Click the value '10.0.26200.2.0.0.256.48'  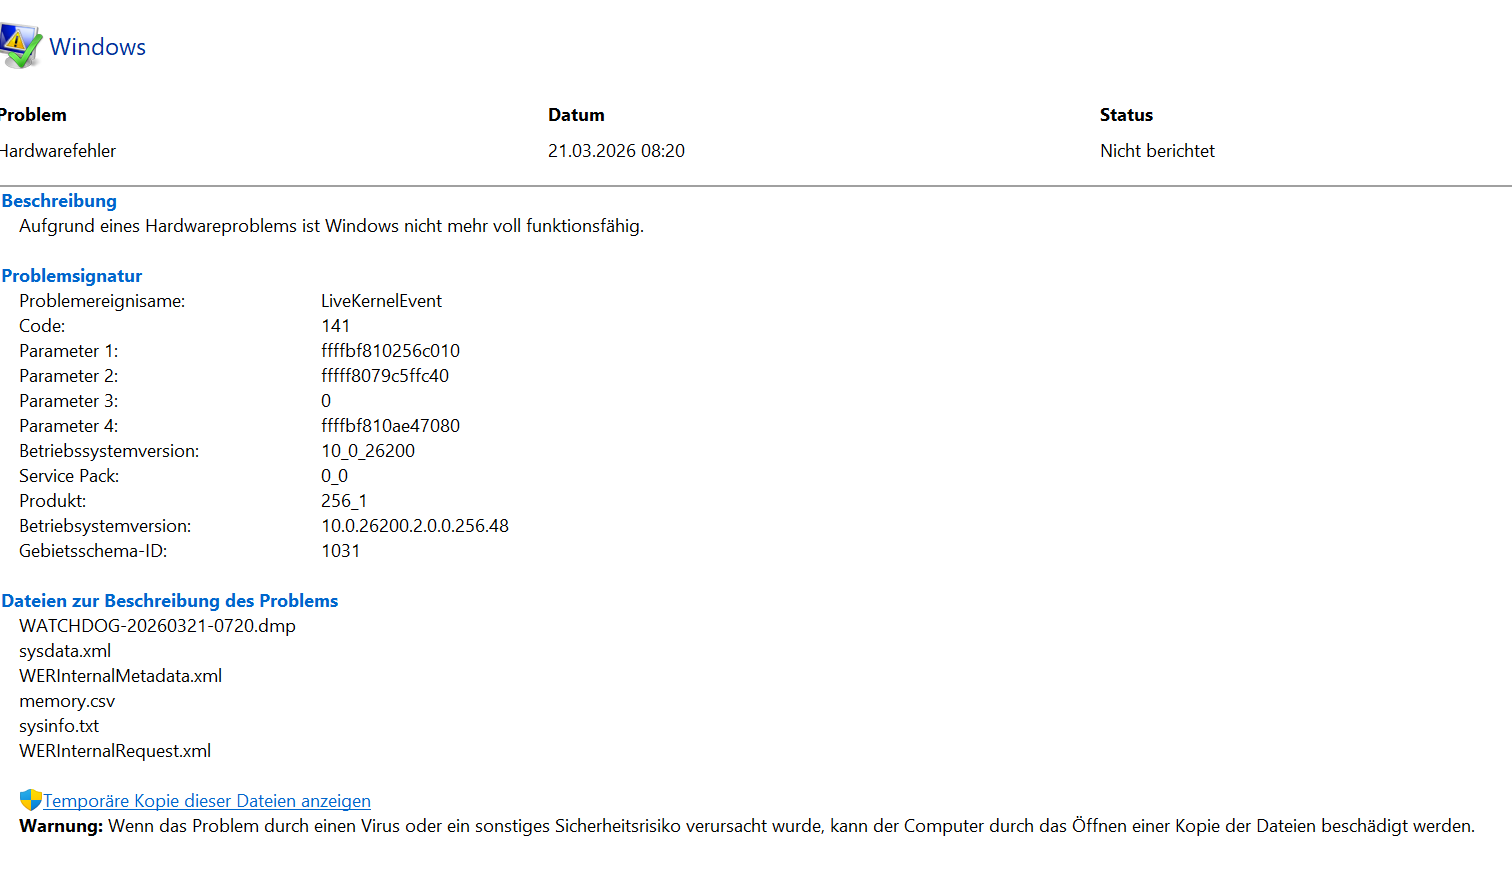click(415, 526)
